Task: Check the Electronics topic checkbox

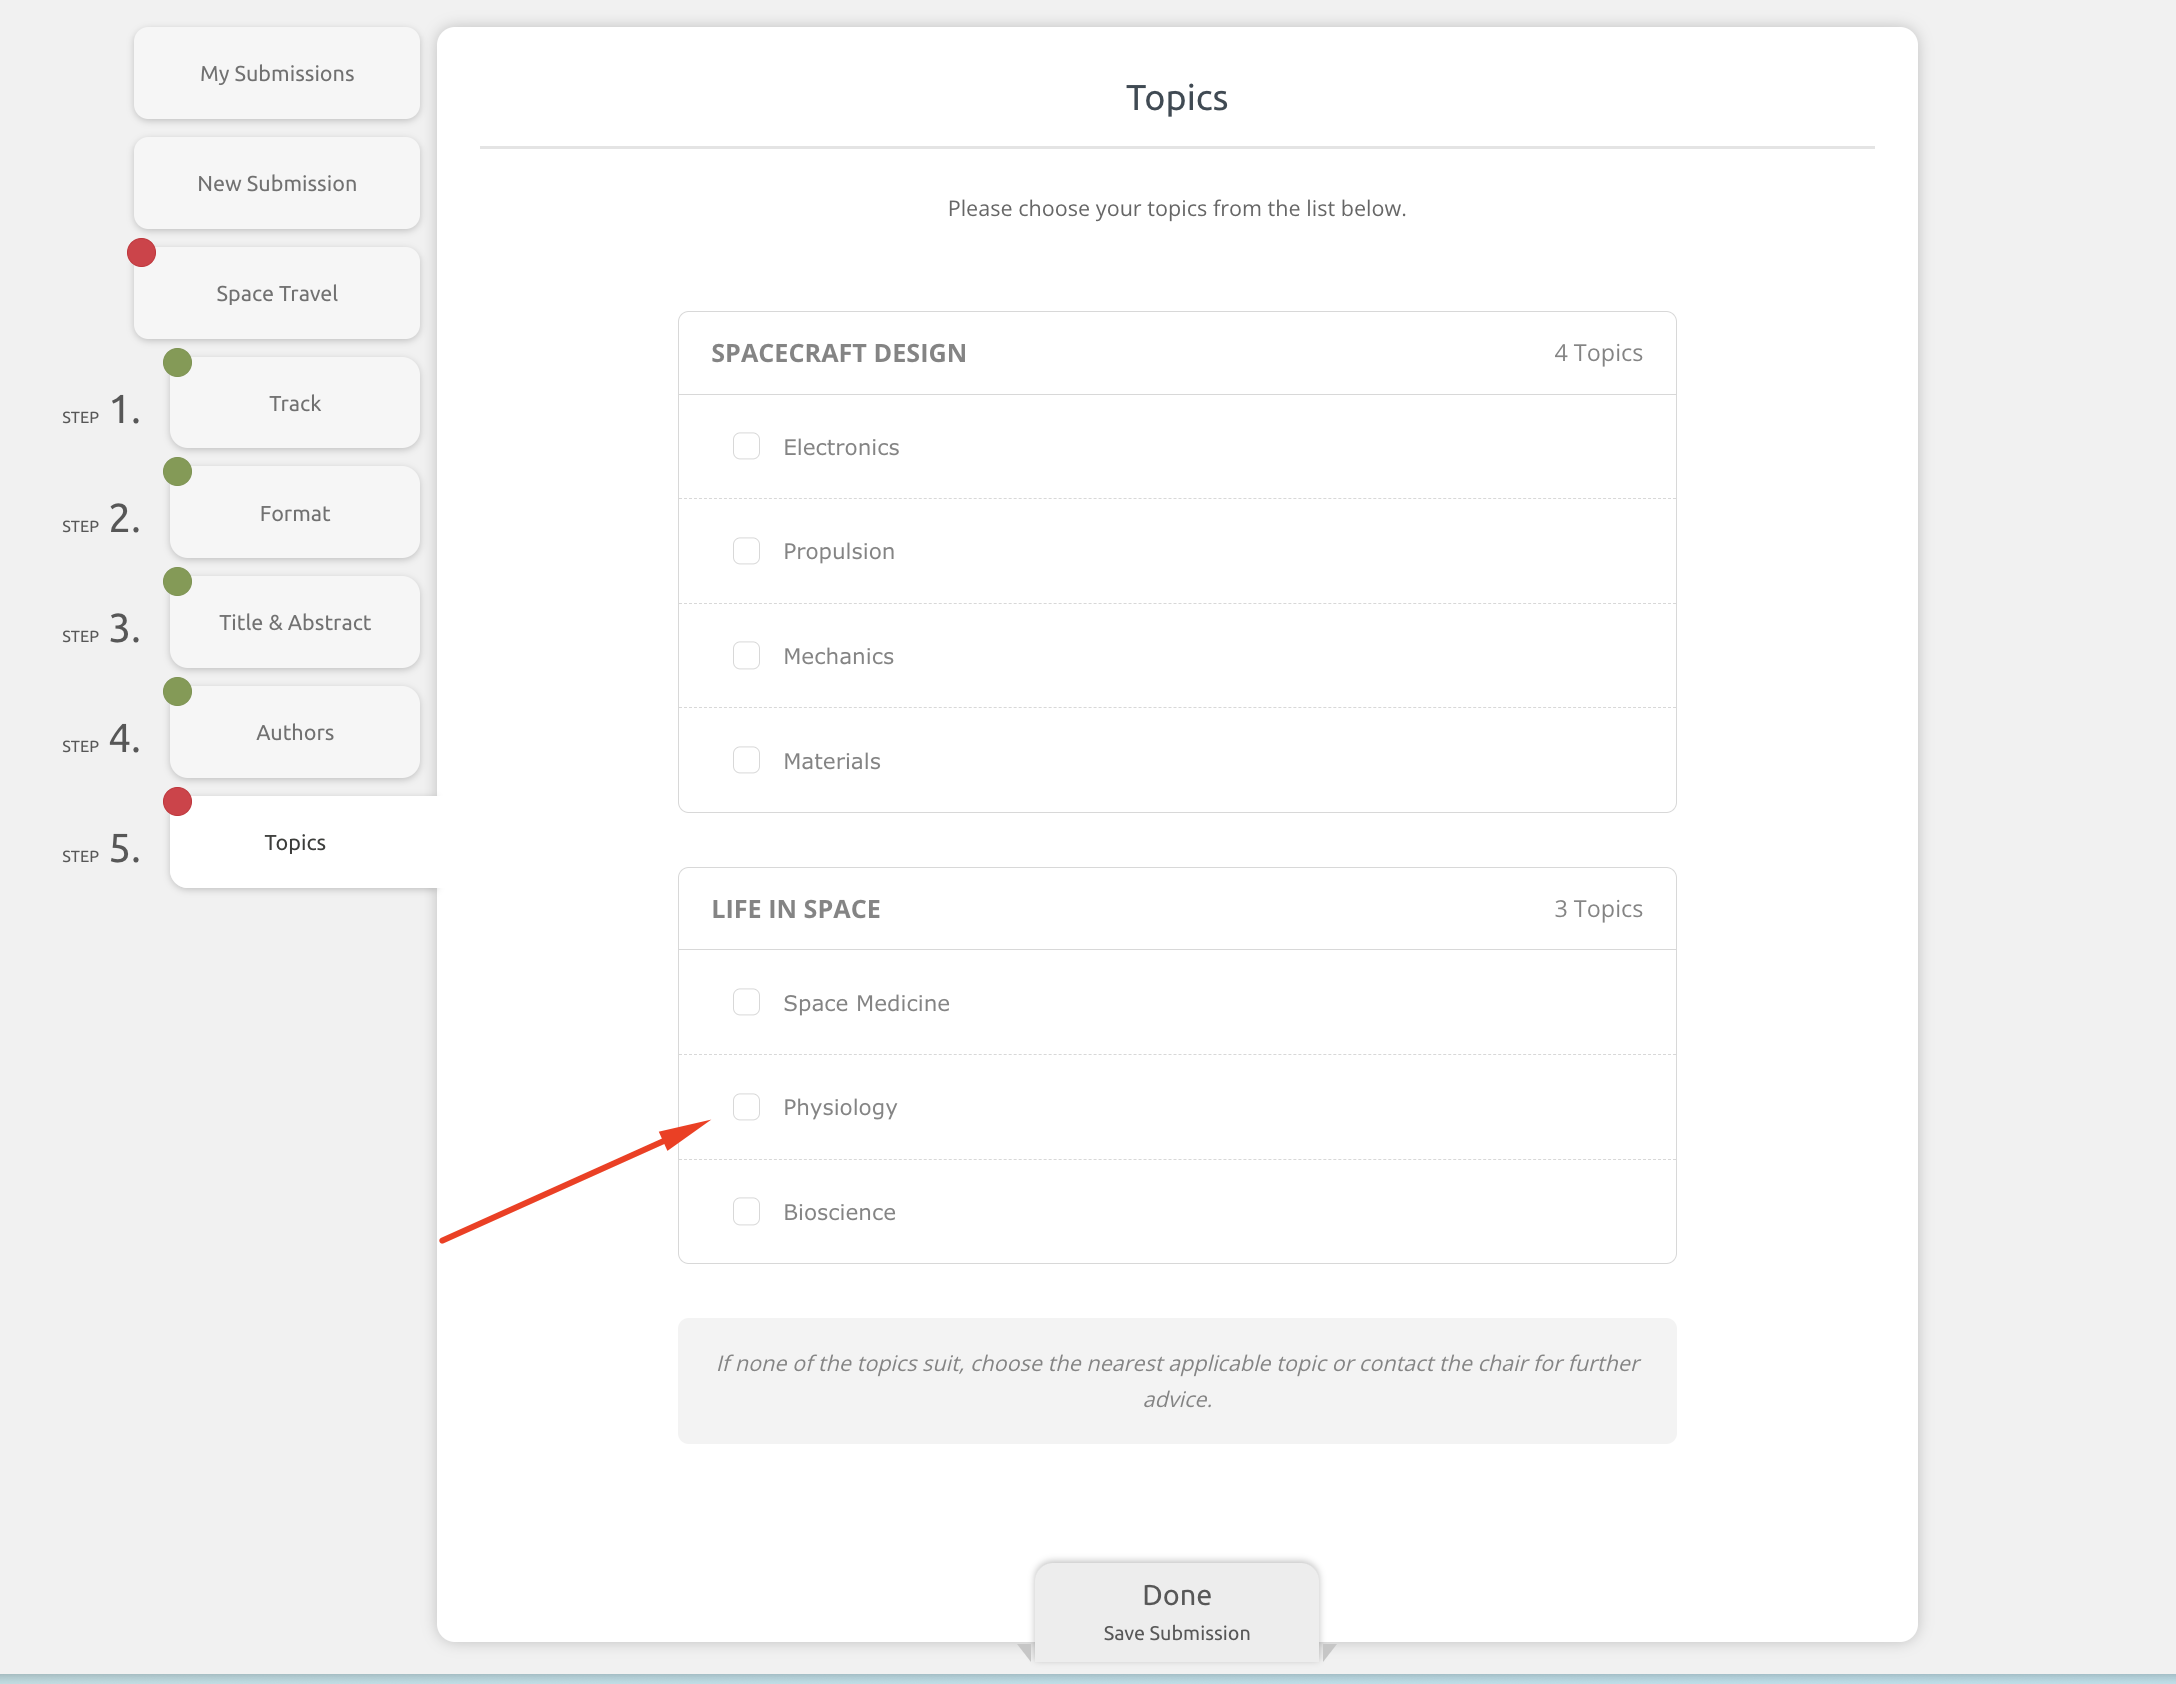Action: coord(746,446)
